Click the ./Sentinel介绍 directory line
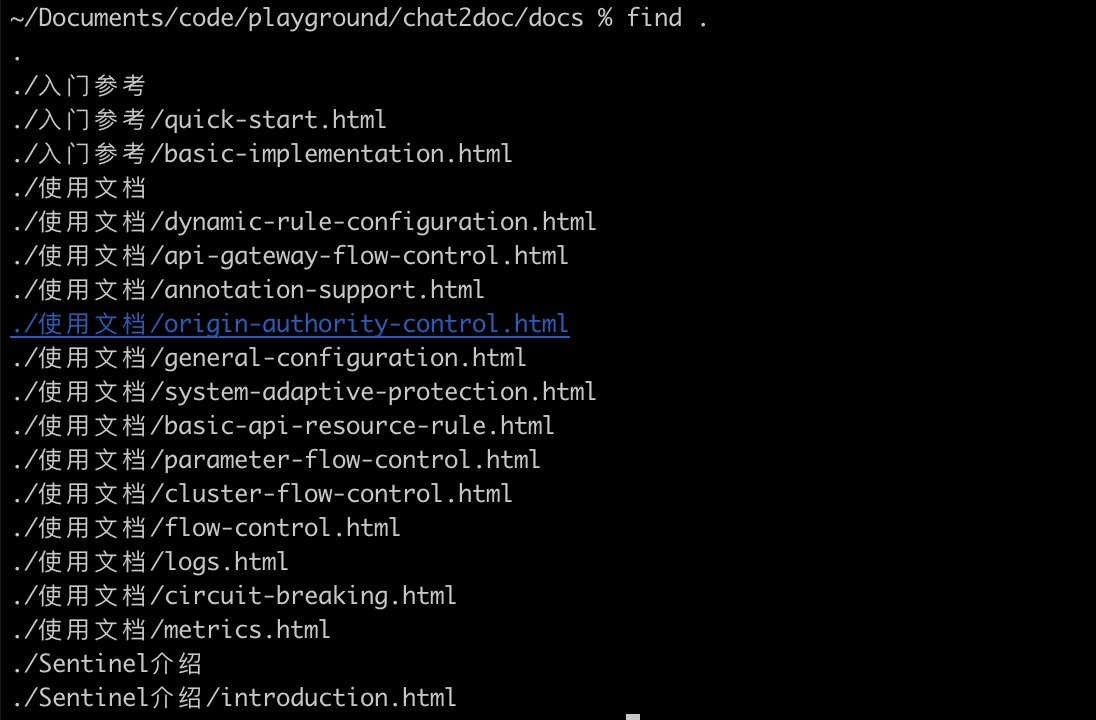 (109, 664)
